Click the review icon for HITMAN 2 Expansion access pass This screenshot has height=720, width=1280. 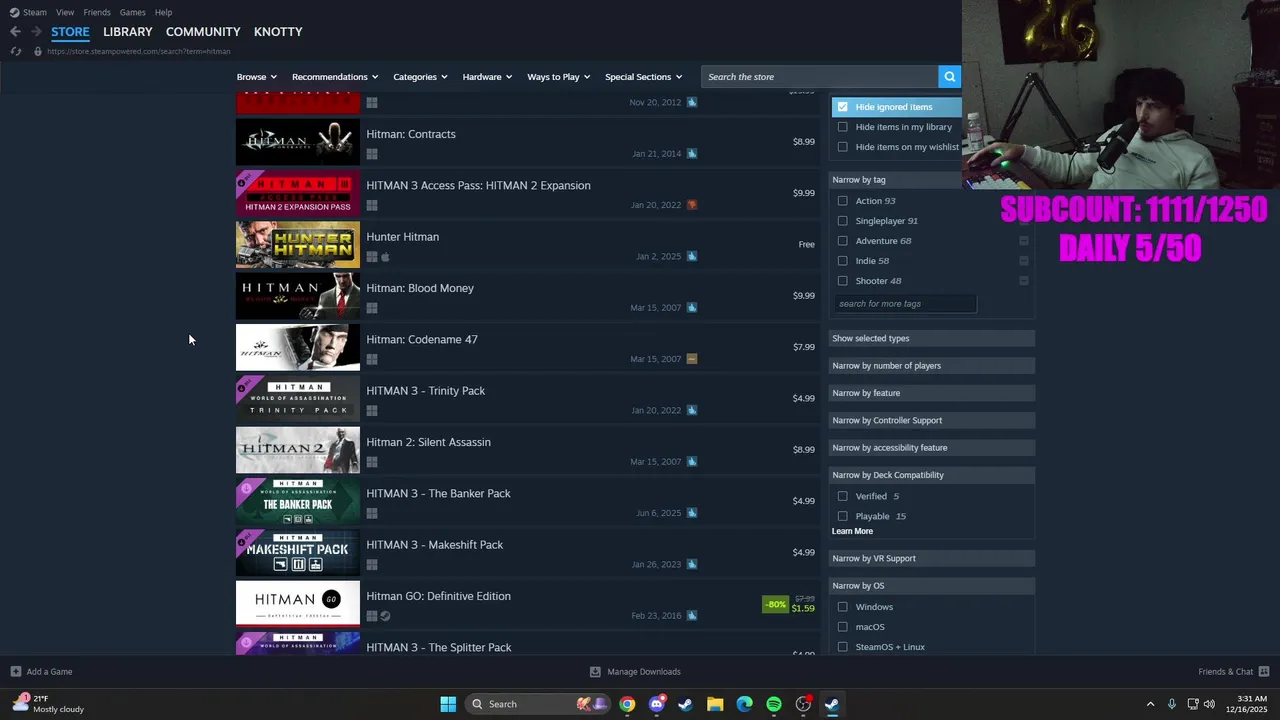coord(692,205)
